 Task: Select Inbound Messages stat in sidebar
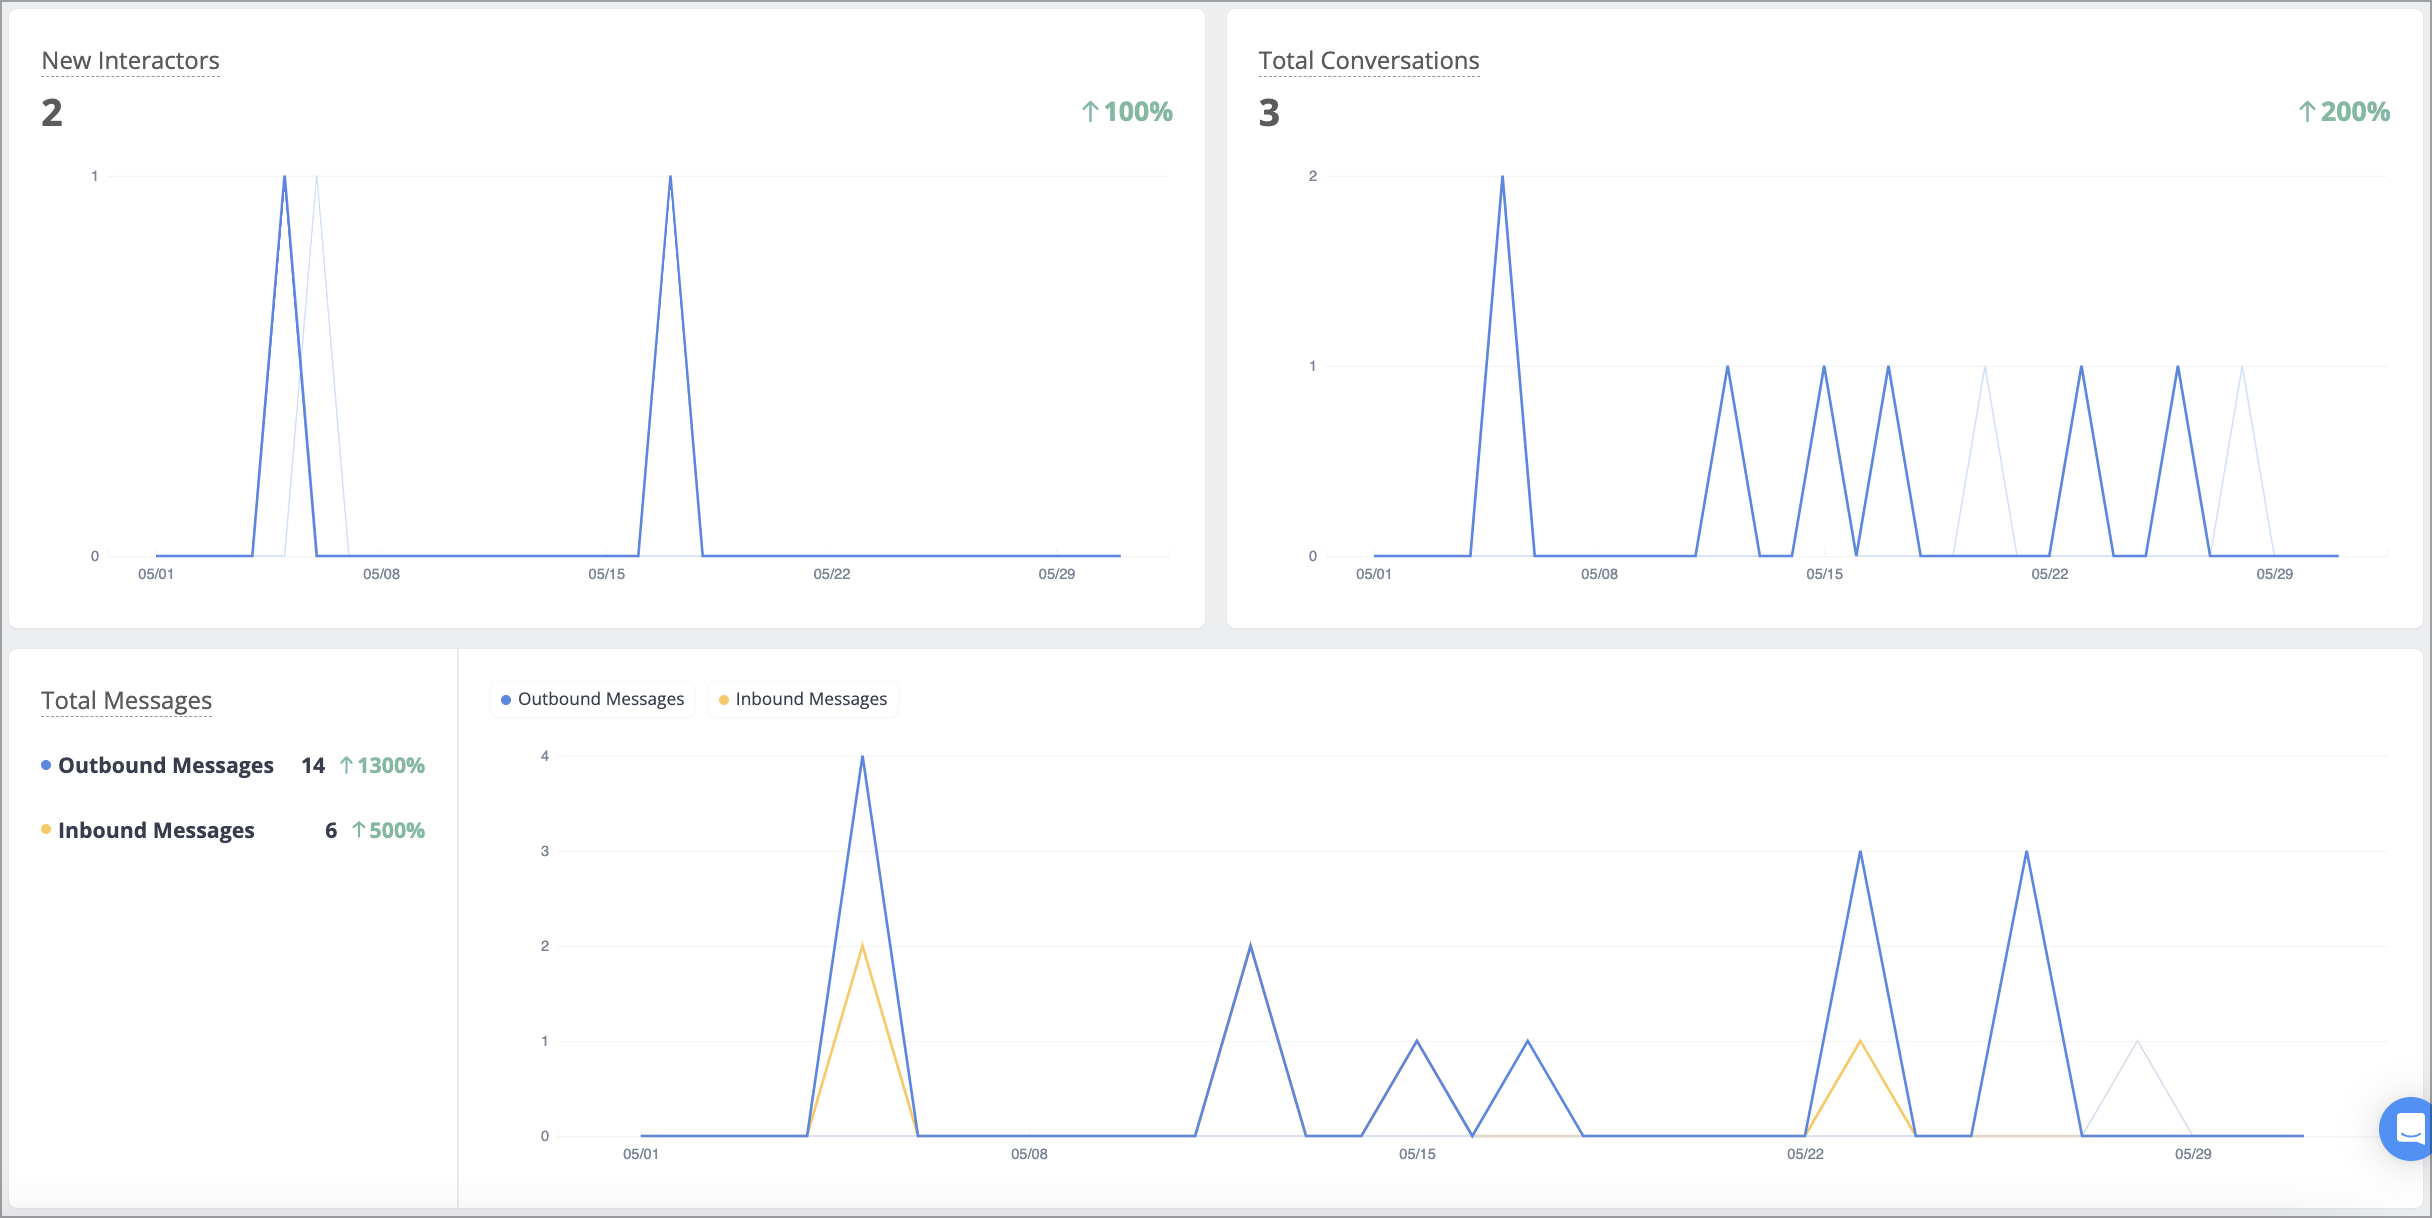[x=156, y=830]
